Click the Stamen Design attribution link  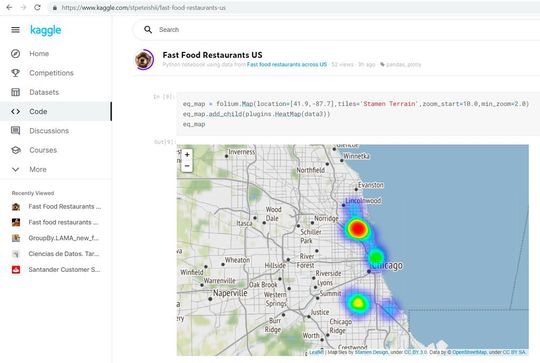[x=371, y=352]
